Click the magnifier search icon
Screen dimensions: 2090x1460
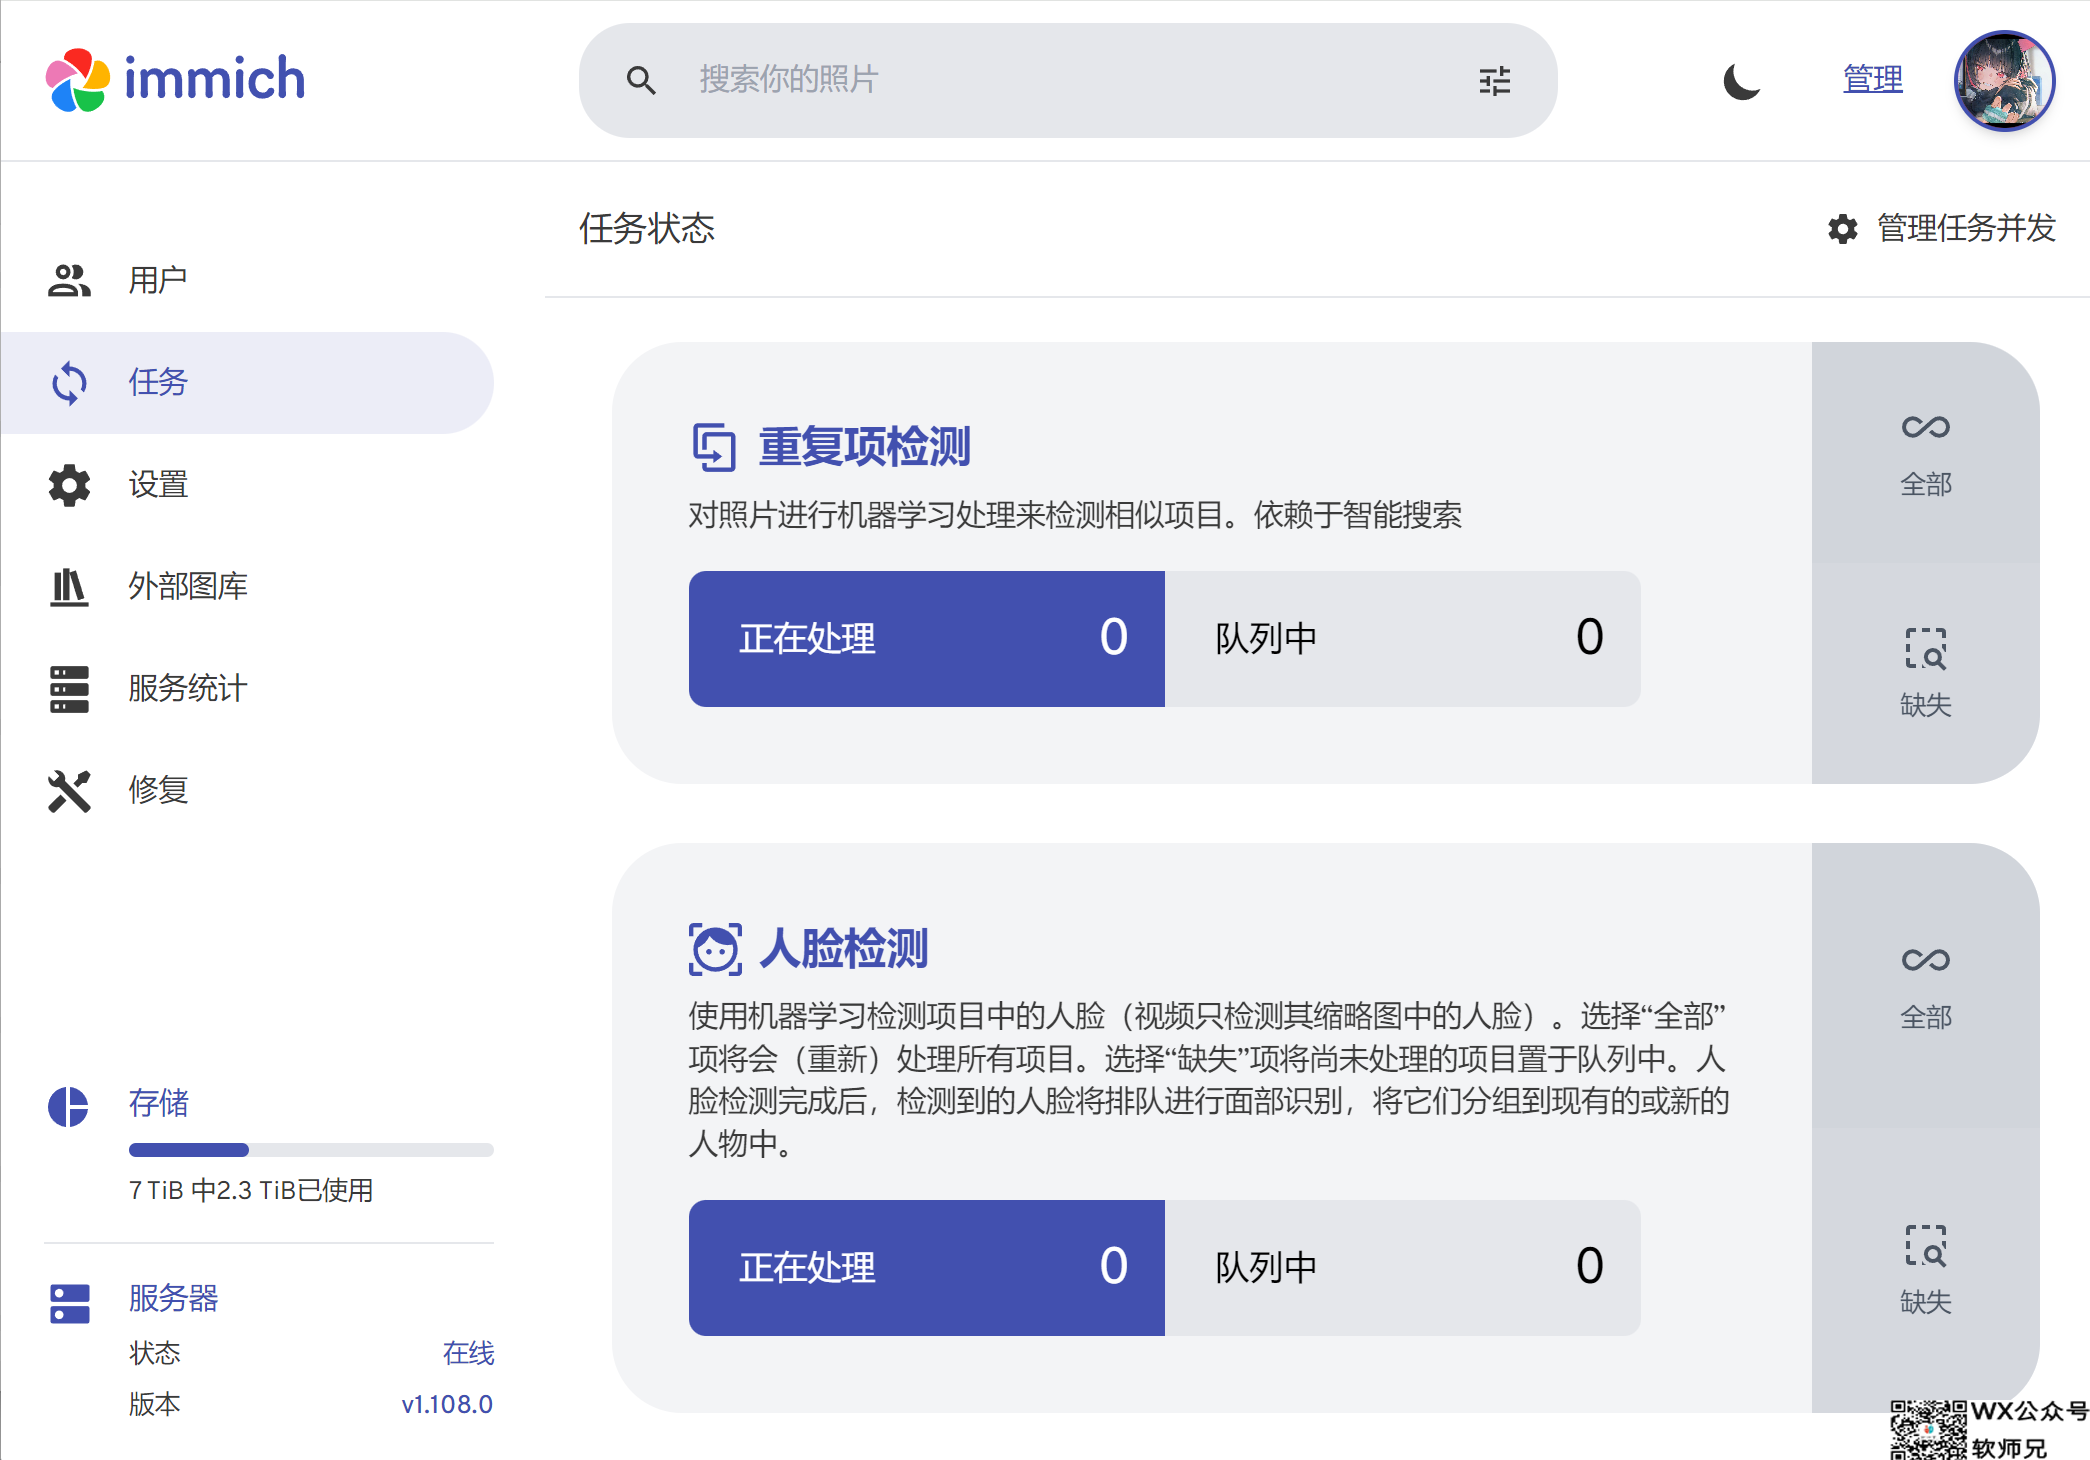[x=641, y=80]
